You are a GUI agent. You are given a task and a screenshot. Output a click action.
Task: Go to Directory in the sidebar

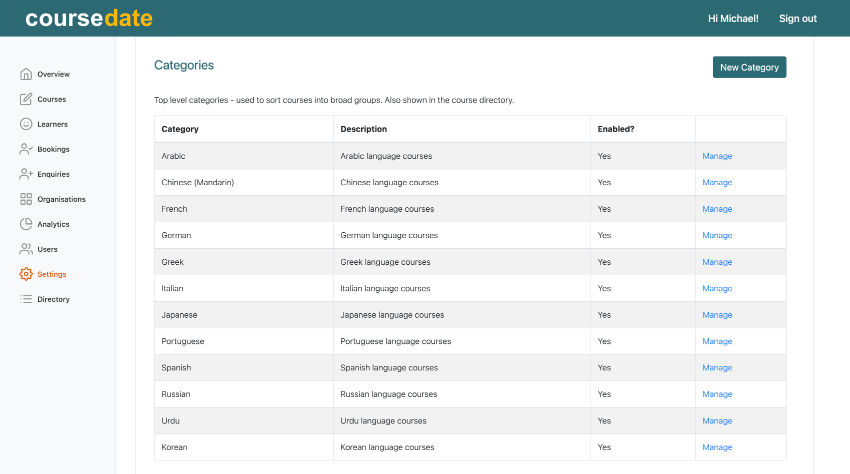pyautogui.click(x=53, y=299)
